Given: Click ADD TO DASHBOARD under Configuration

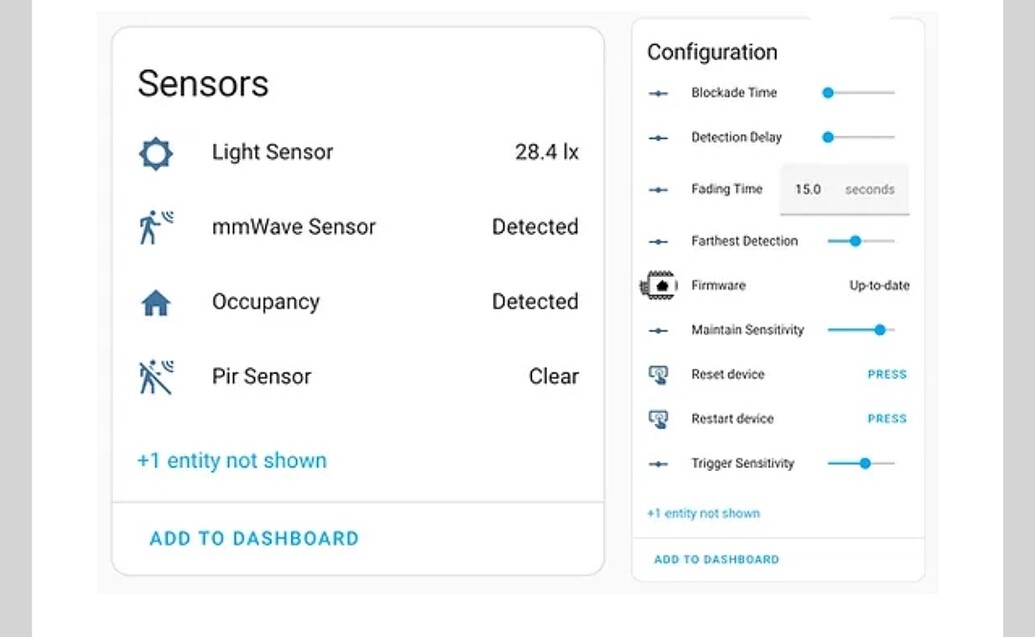Looking at the screenshot, I should [x=716, y=559].
